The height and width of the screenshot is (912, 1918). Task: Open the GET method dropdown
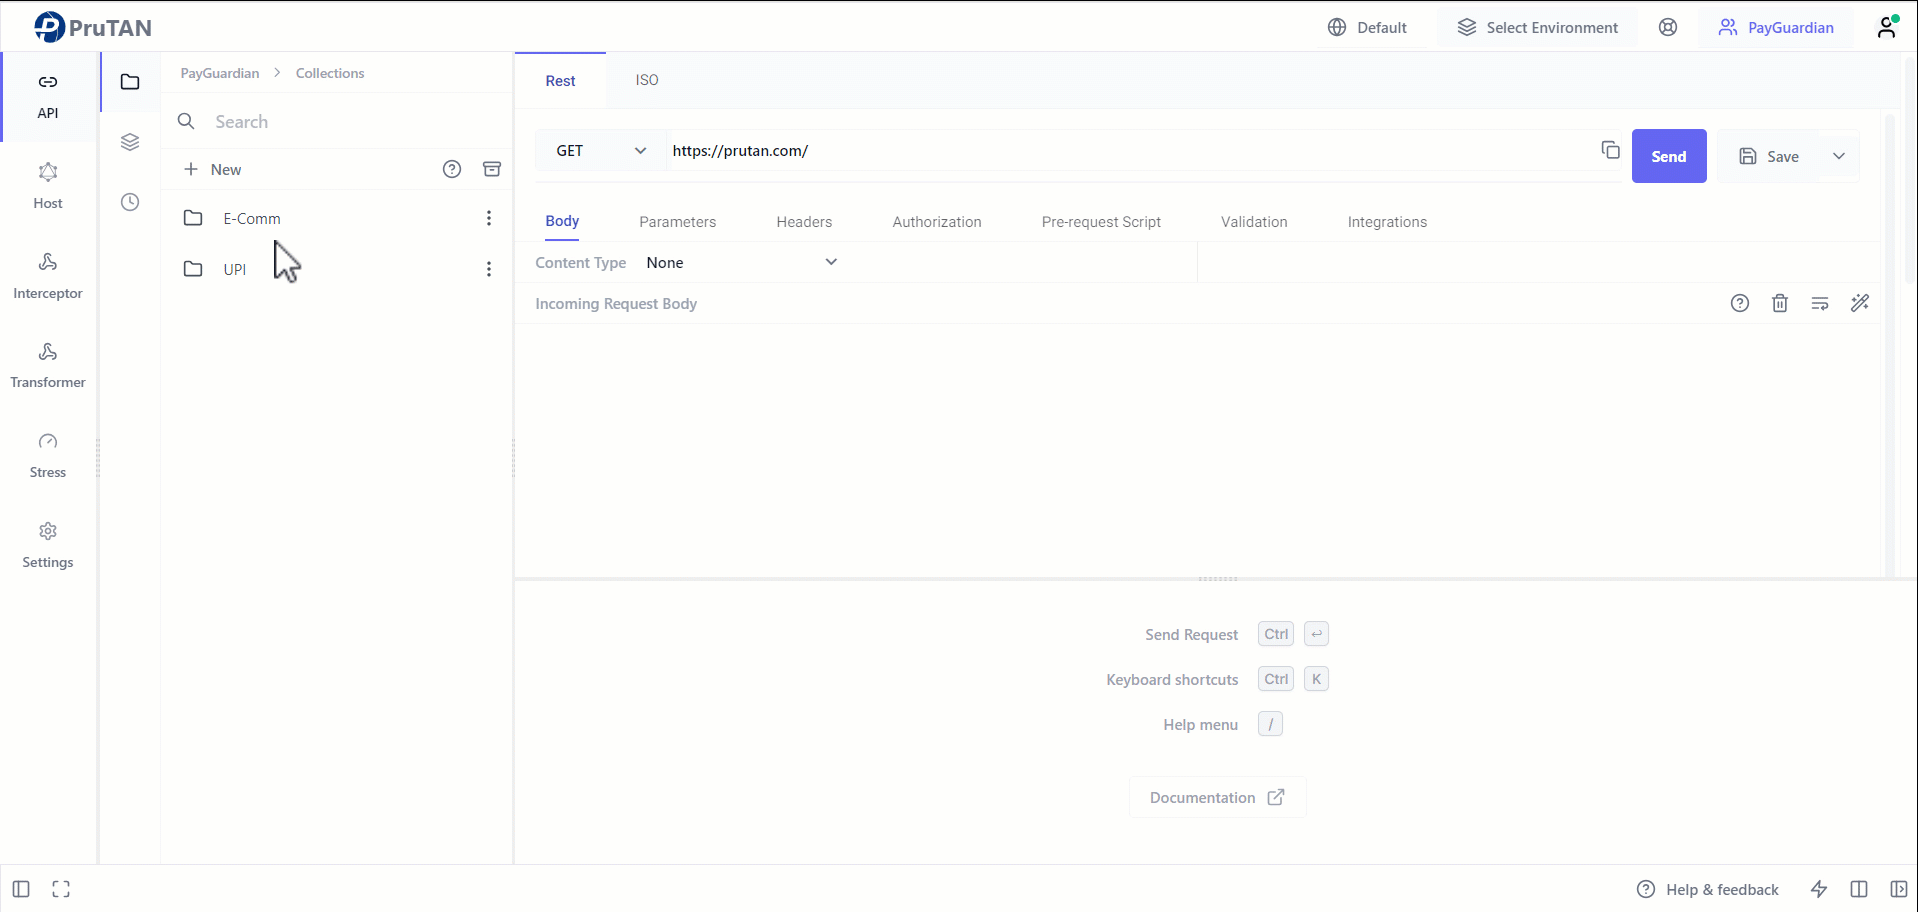(x=601, y=151)
